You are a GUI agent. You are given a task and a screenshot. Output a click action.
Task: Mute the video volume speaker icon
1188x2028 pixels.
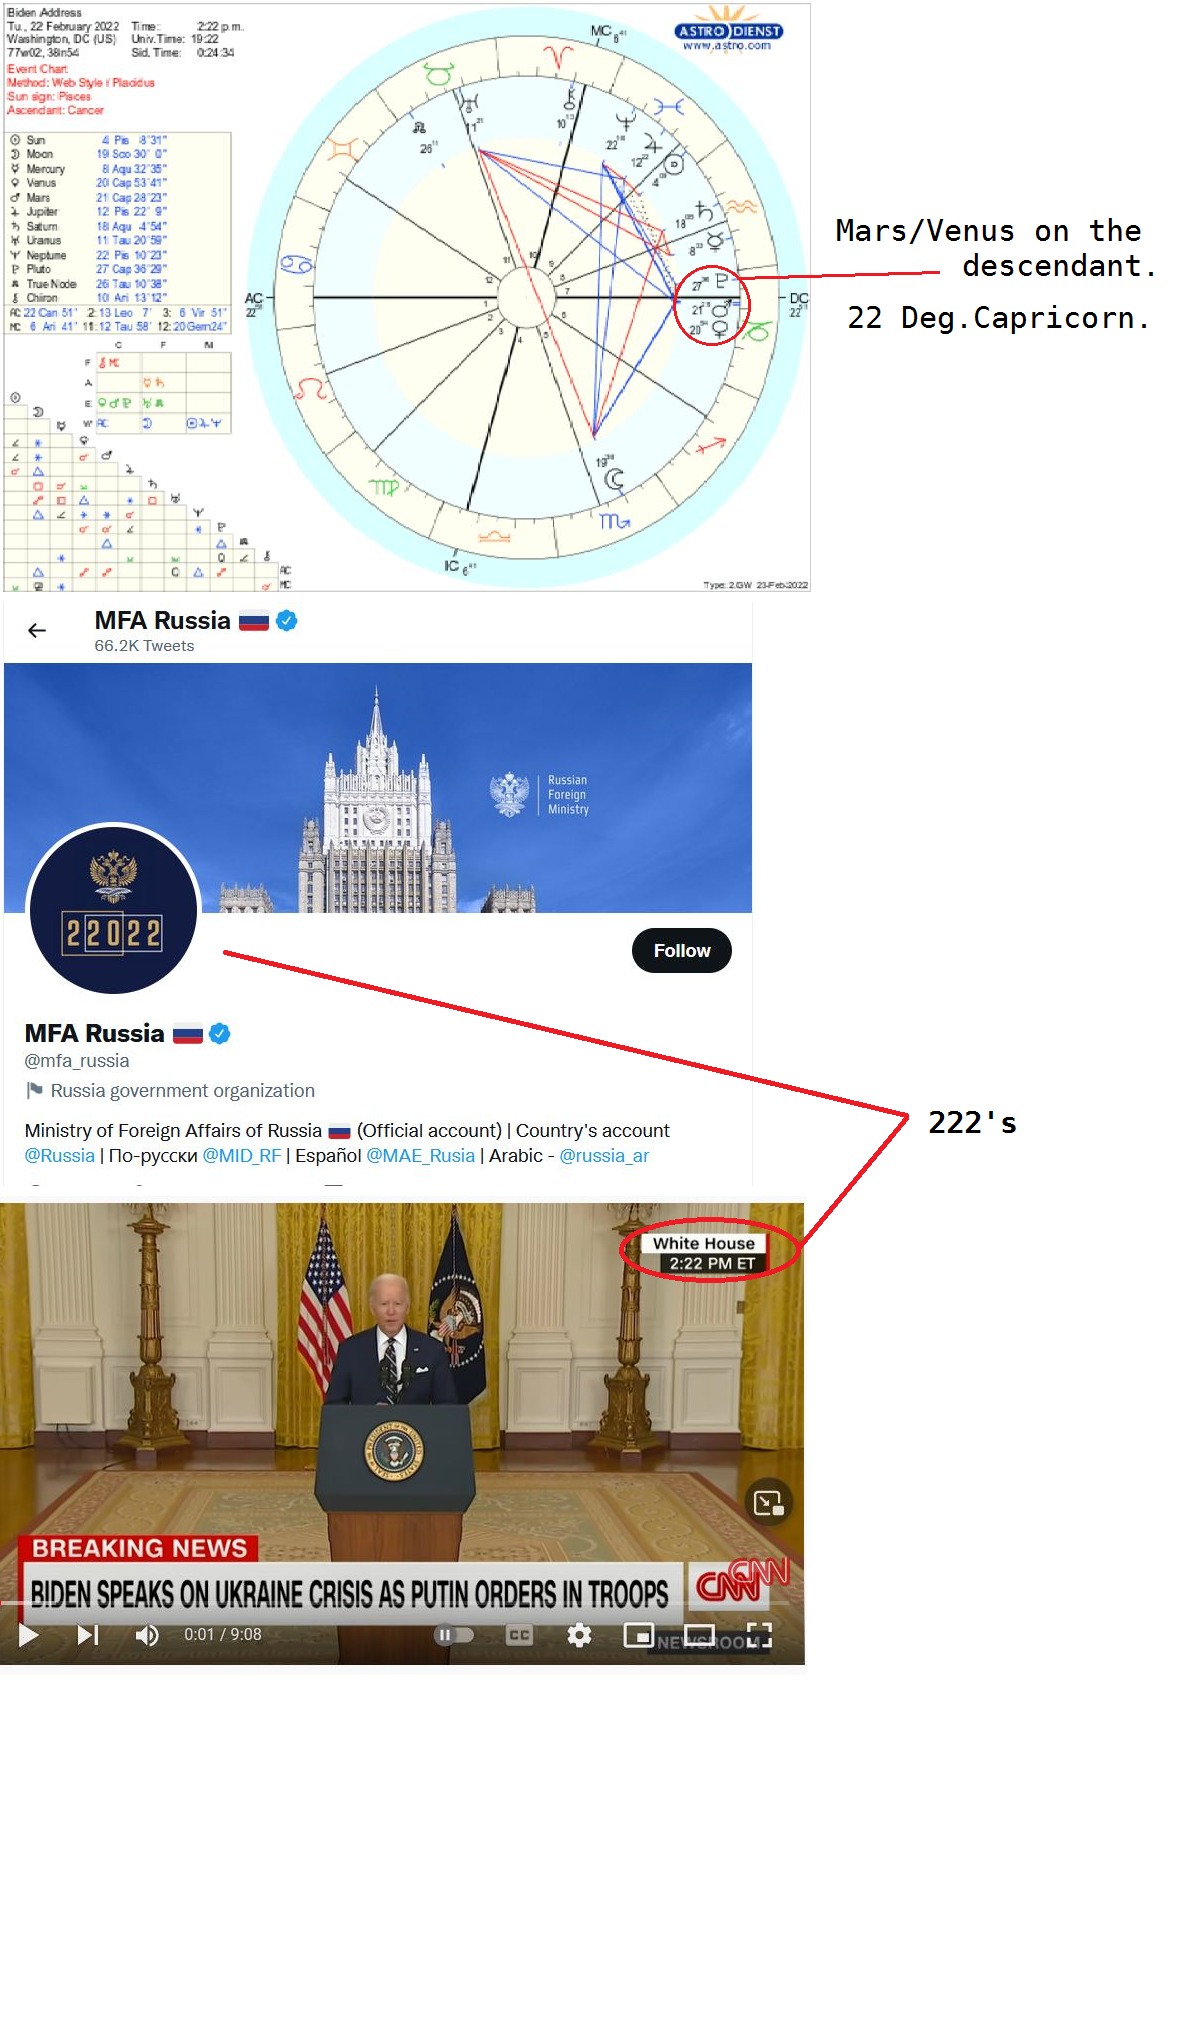point(147,1635)
